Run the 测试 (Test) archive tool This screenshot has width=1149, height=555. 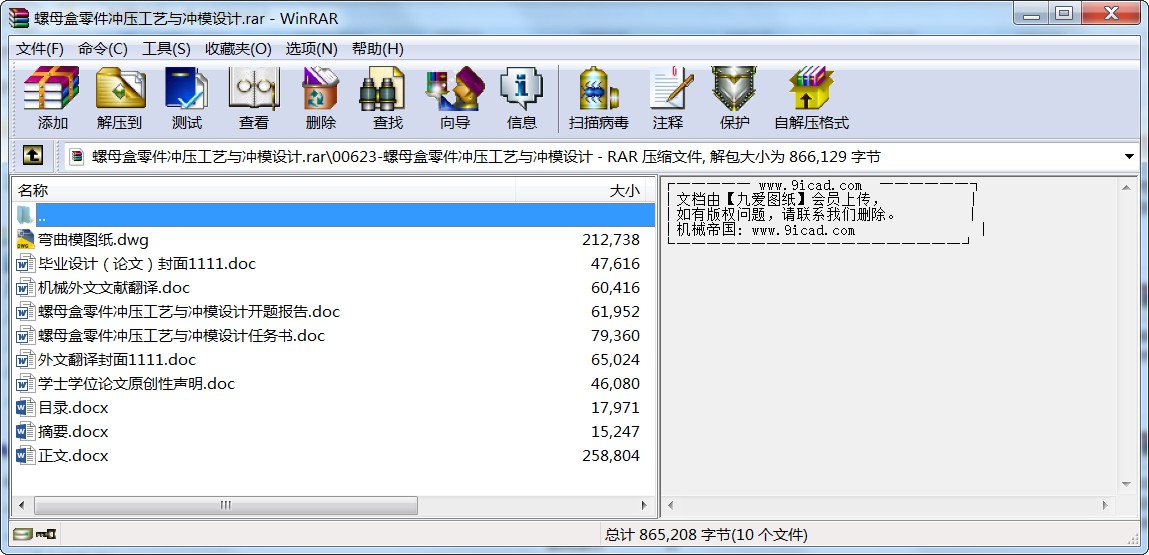click(x=186, y=98)
